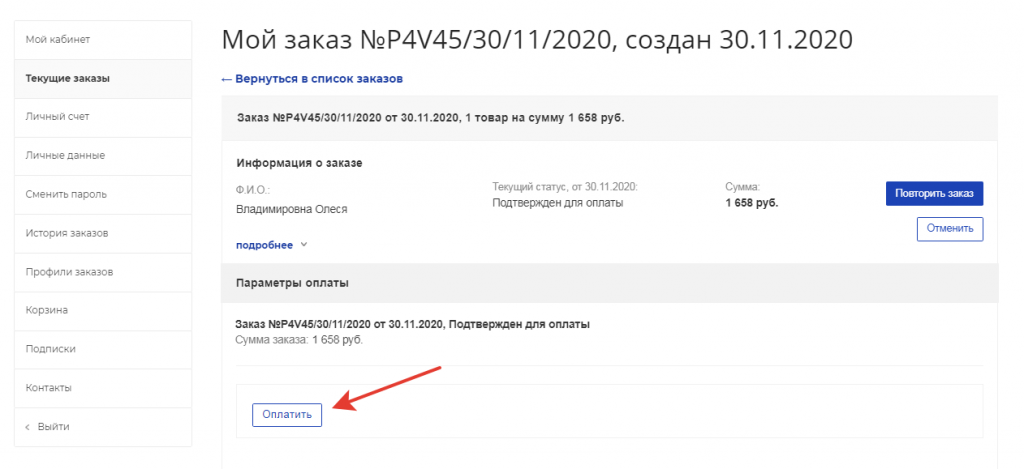Viewport: 1024px width, 469px height.
Task: Open Сменить пароль page
Action: 103,195
